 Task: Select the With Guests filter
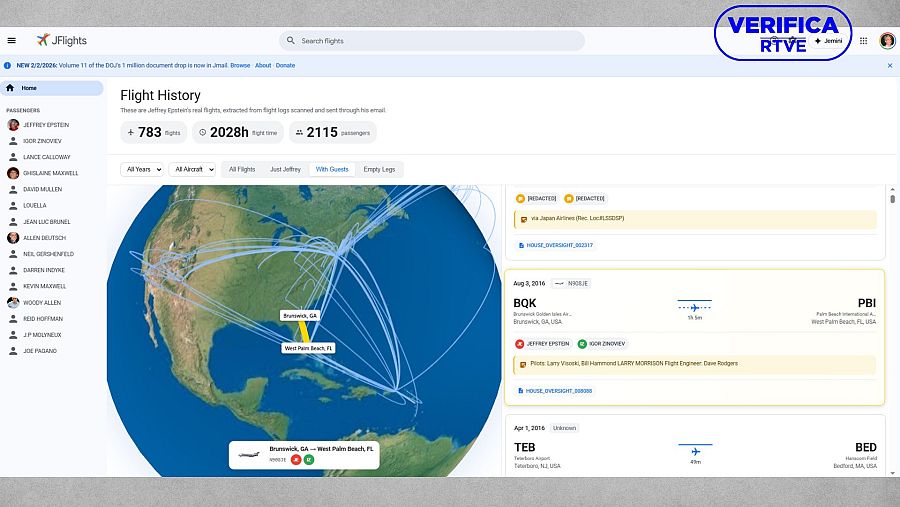point(332,170)
